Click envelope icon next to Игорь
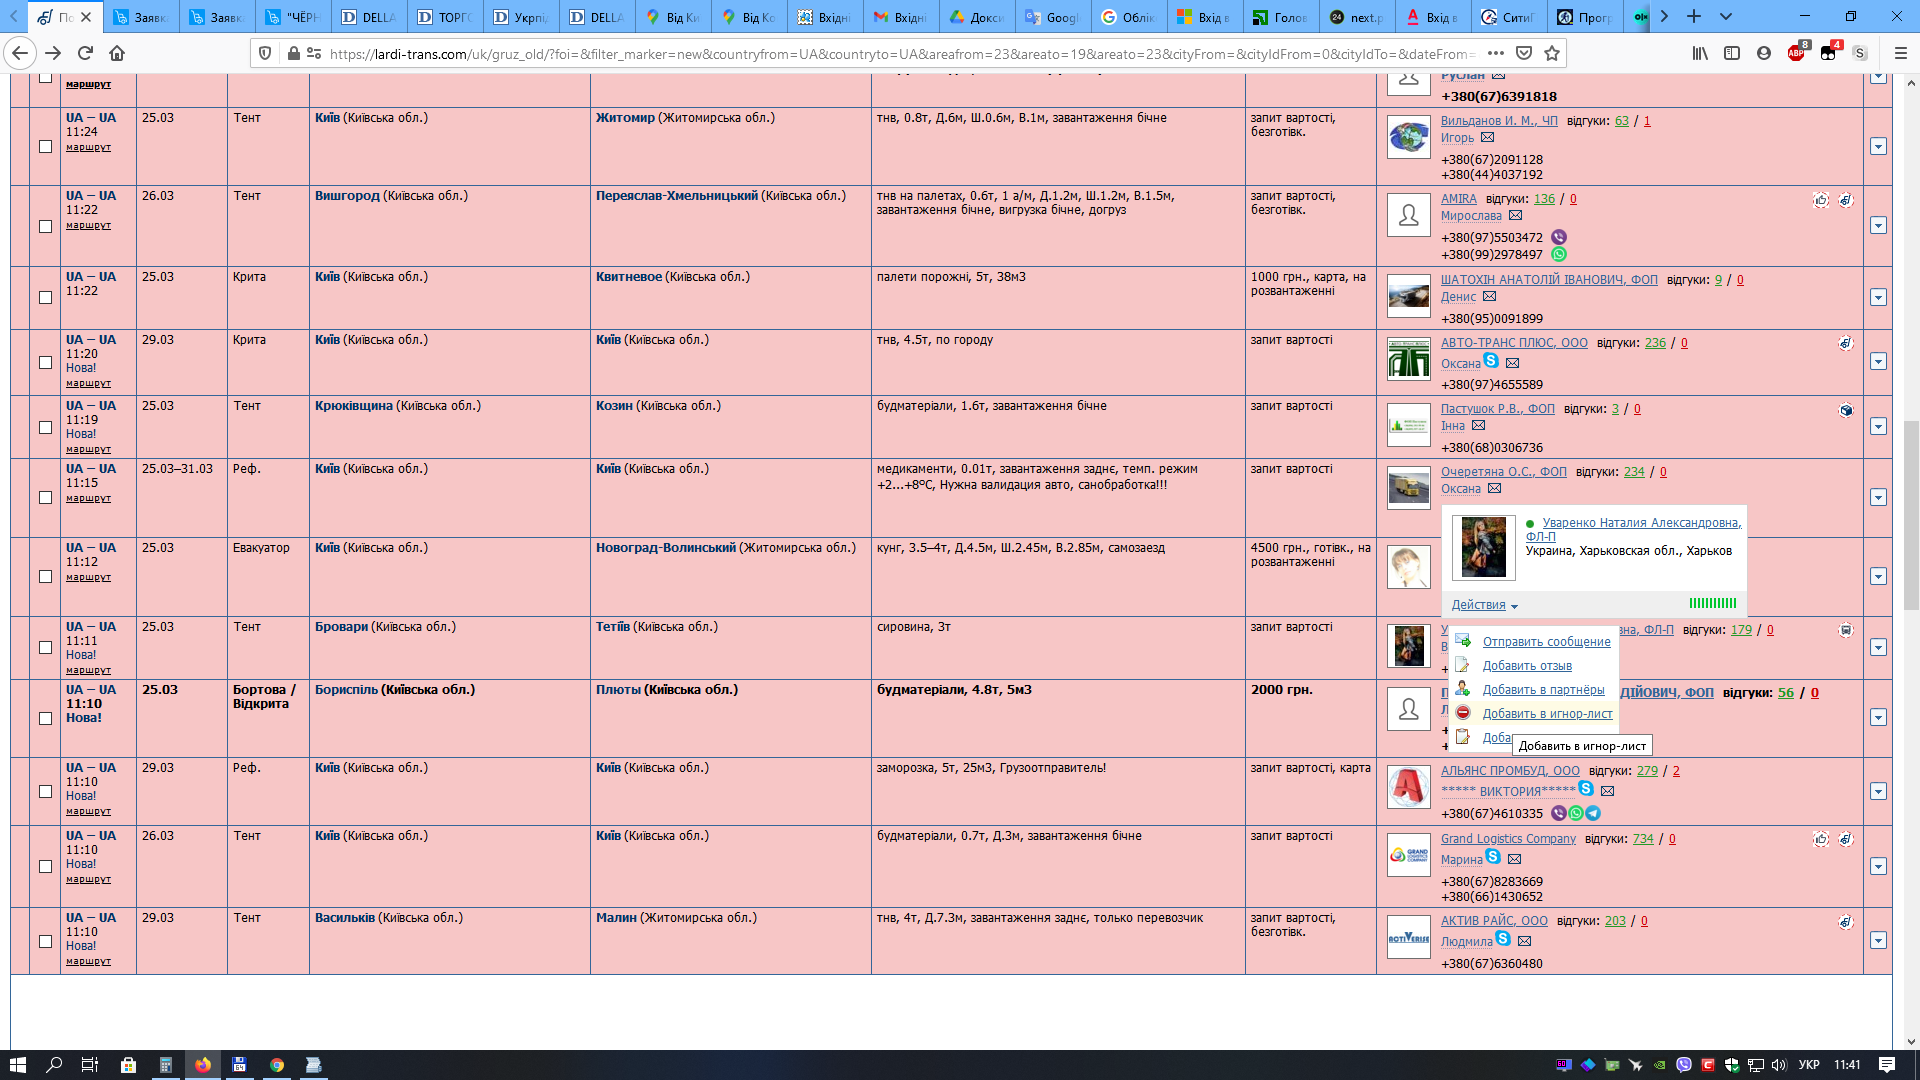This screenshot has width=1920, height=1080. [x=1487, y=138]
